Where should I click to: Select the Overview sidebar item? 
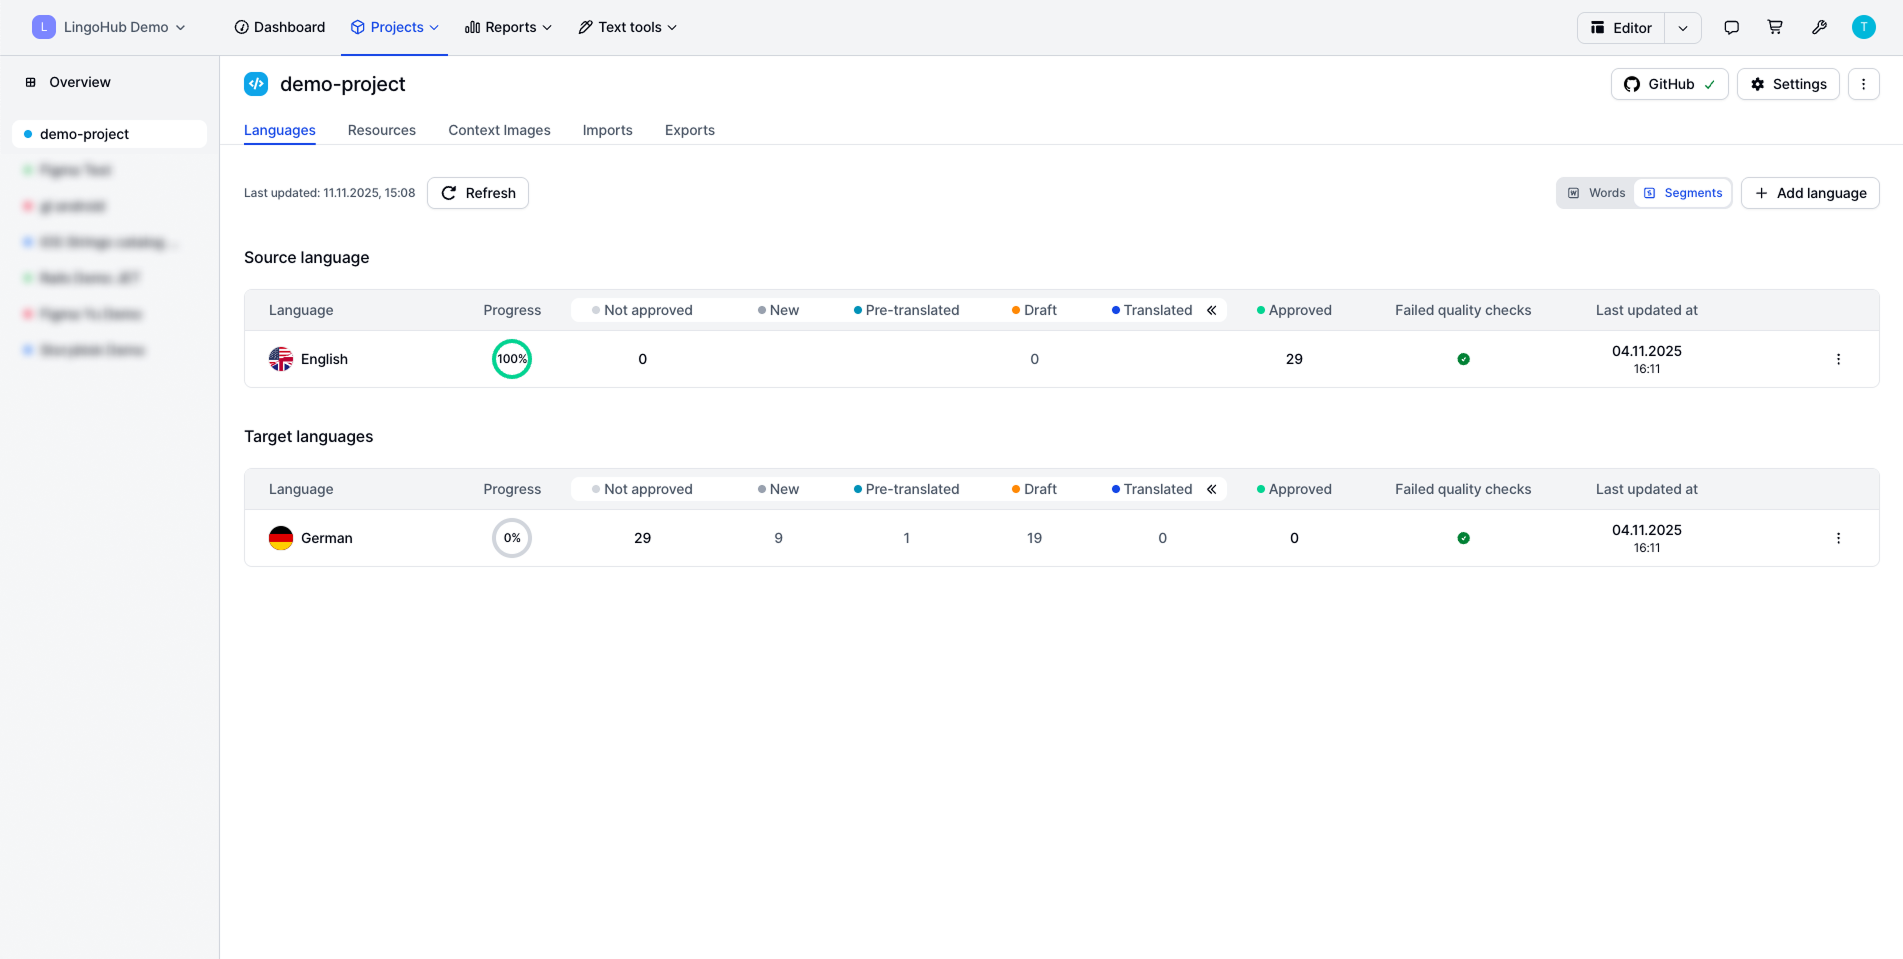tap(80, 82)
